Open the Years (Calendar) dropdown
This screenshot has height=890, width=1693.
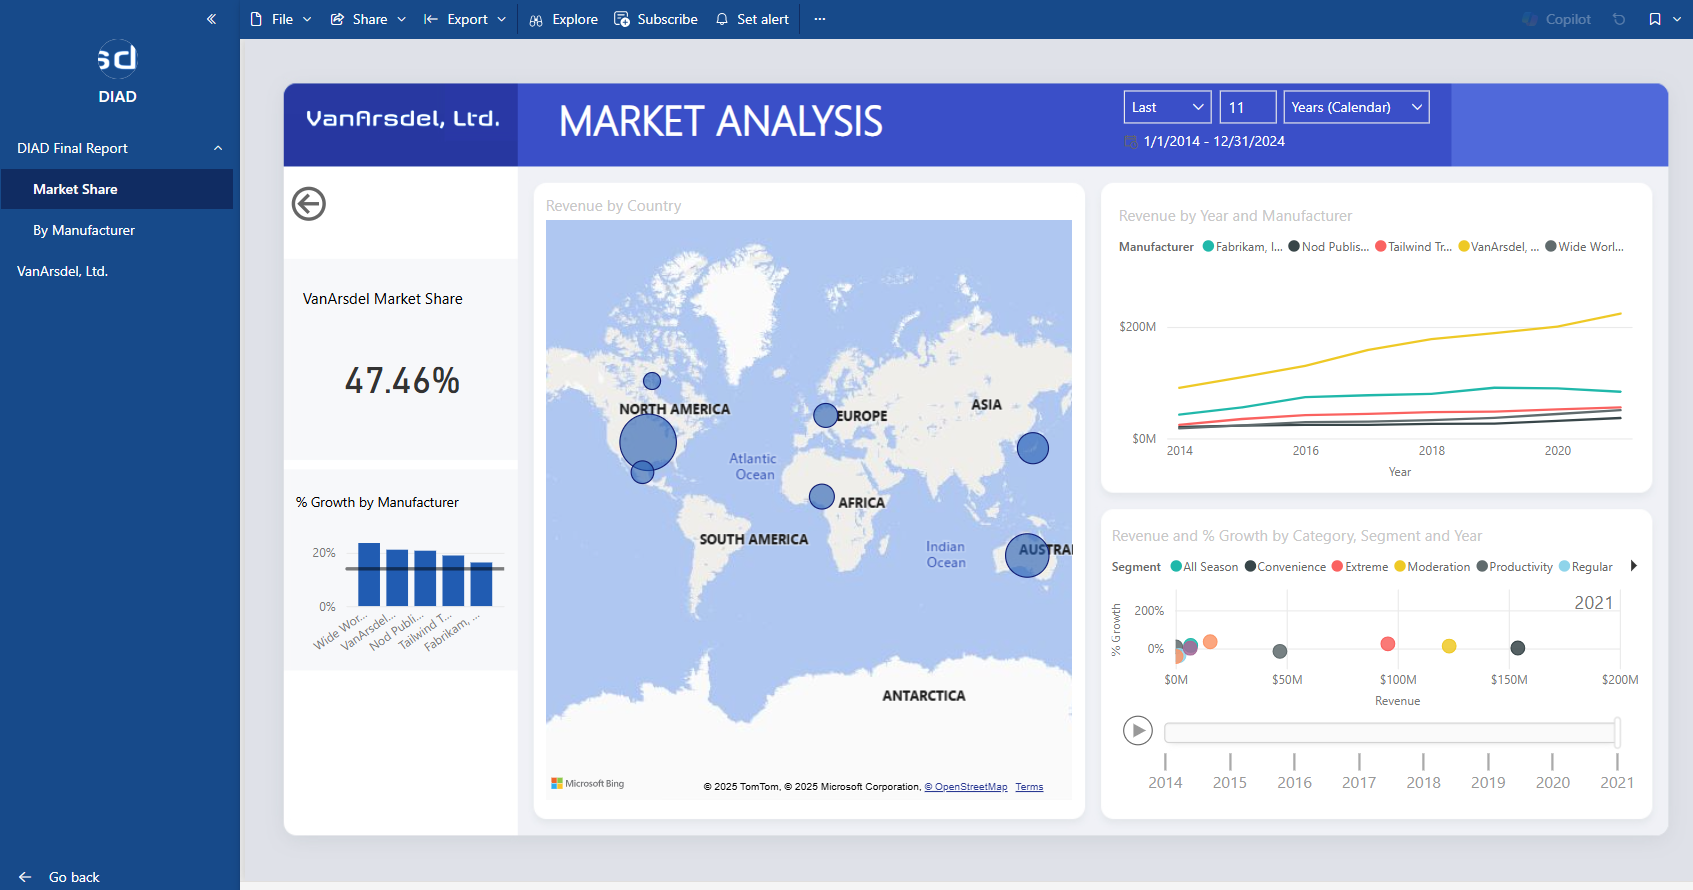[x=1356, y=107]
